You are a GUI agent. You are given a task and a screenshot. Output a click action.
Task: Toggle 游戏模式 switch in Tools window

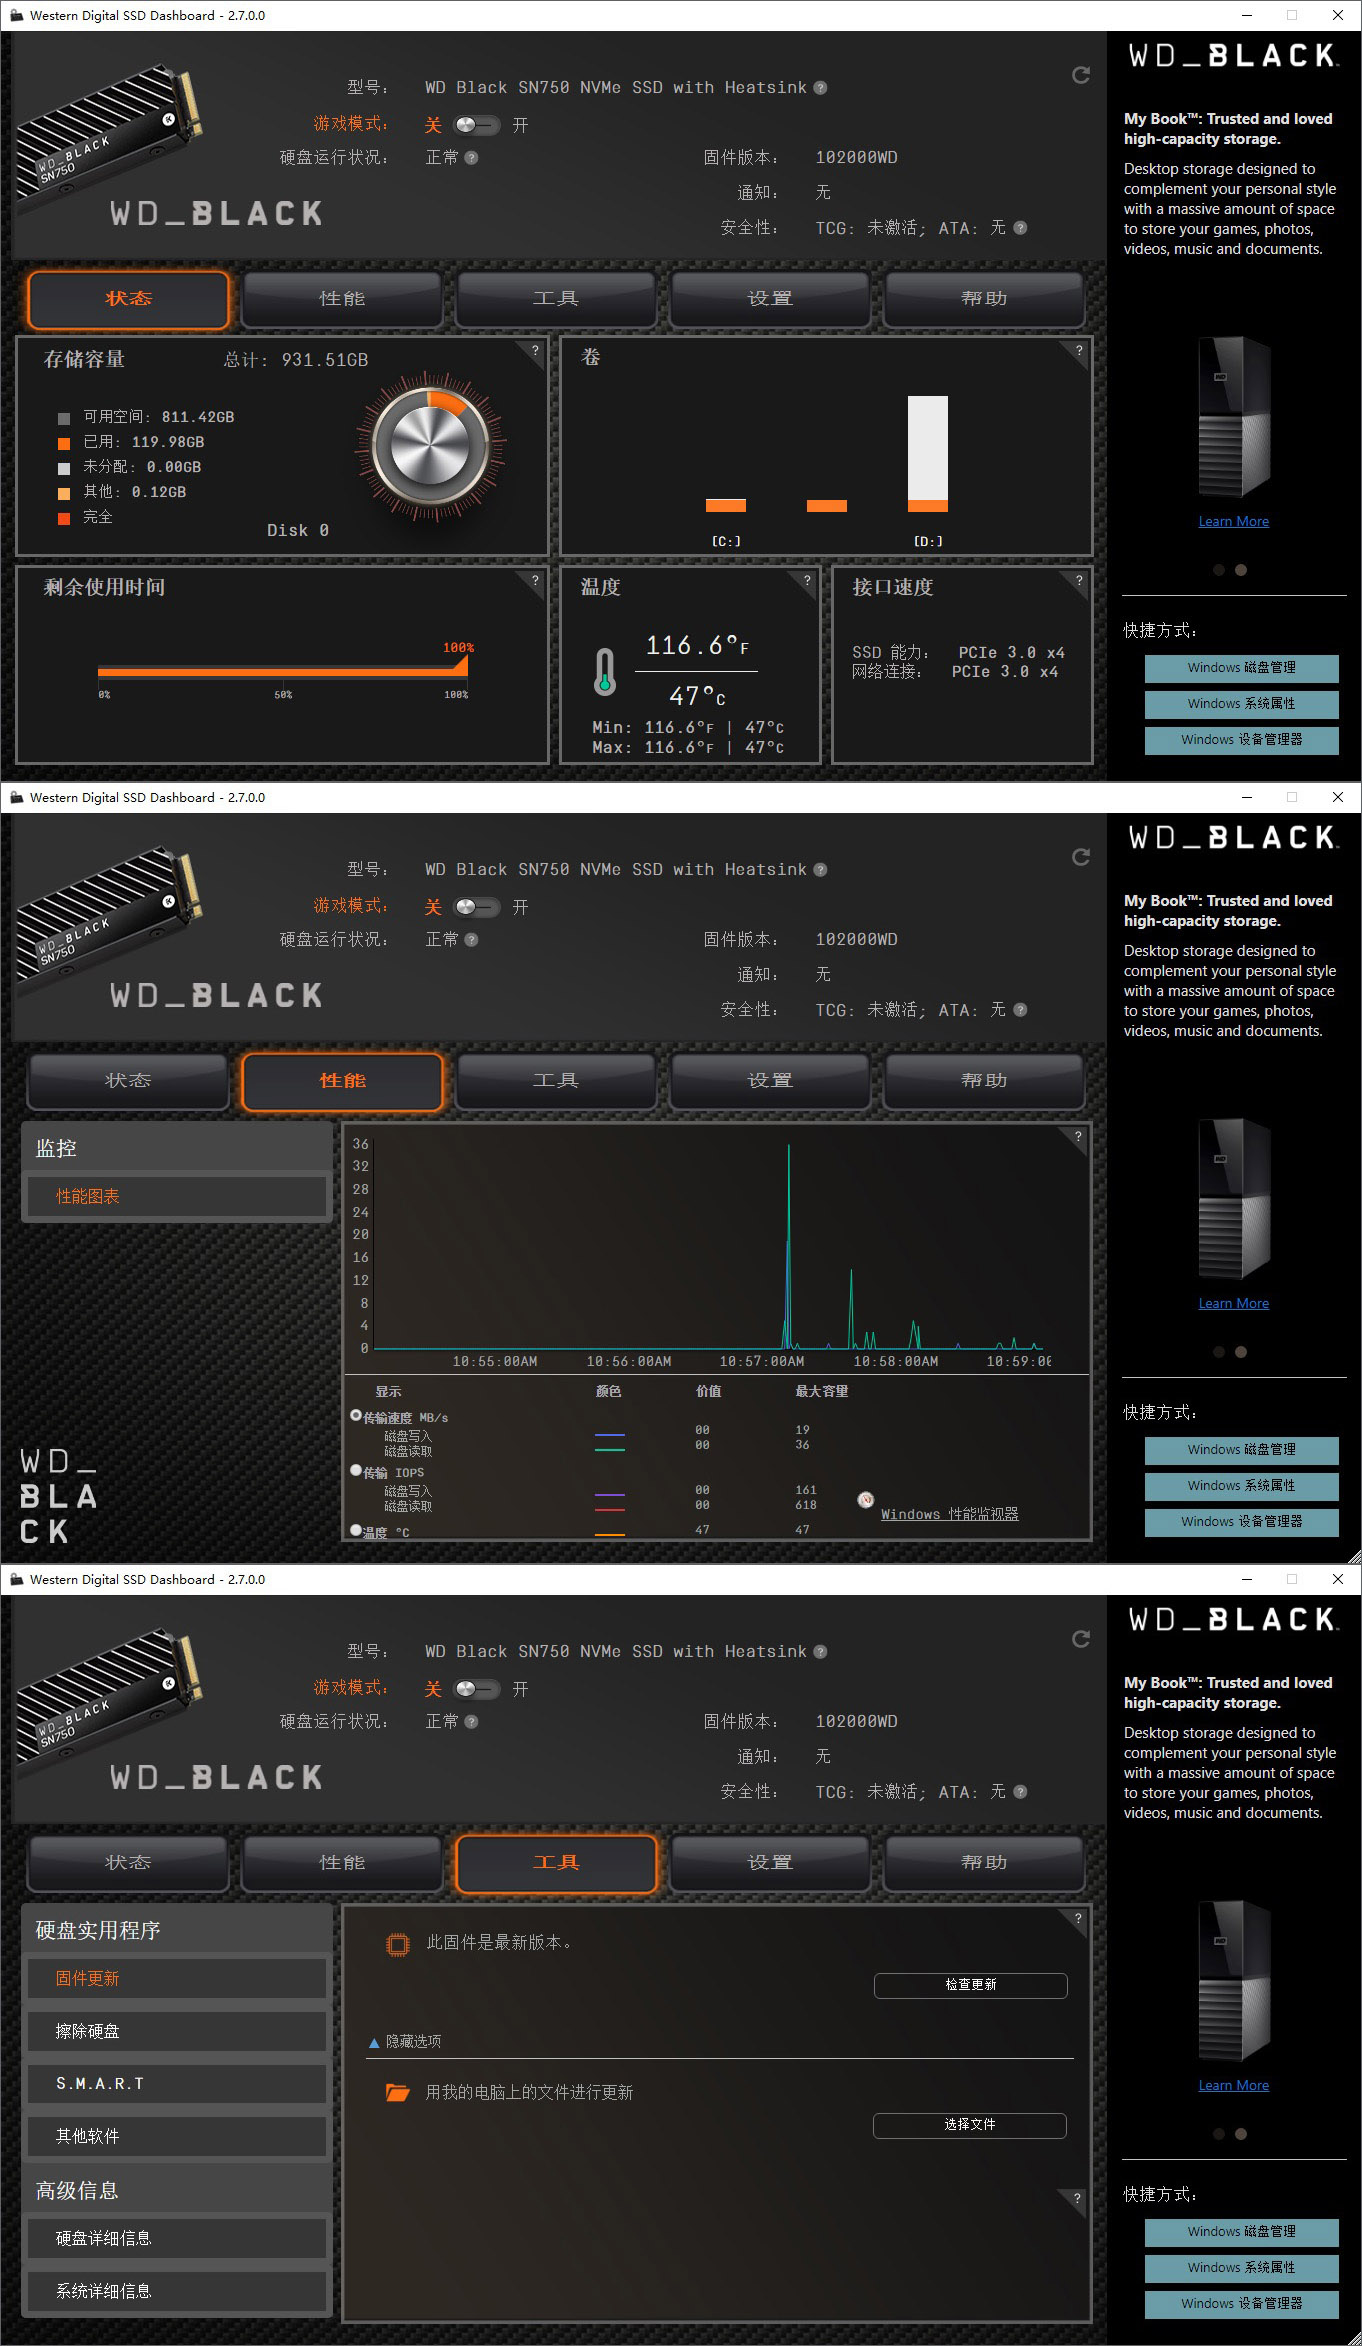click(476, 1689)
